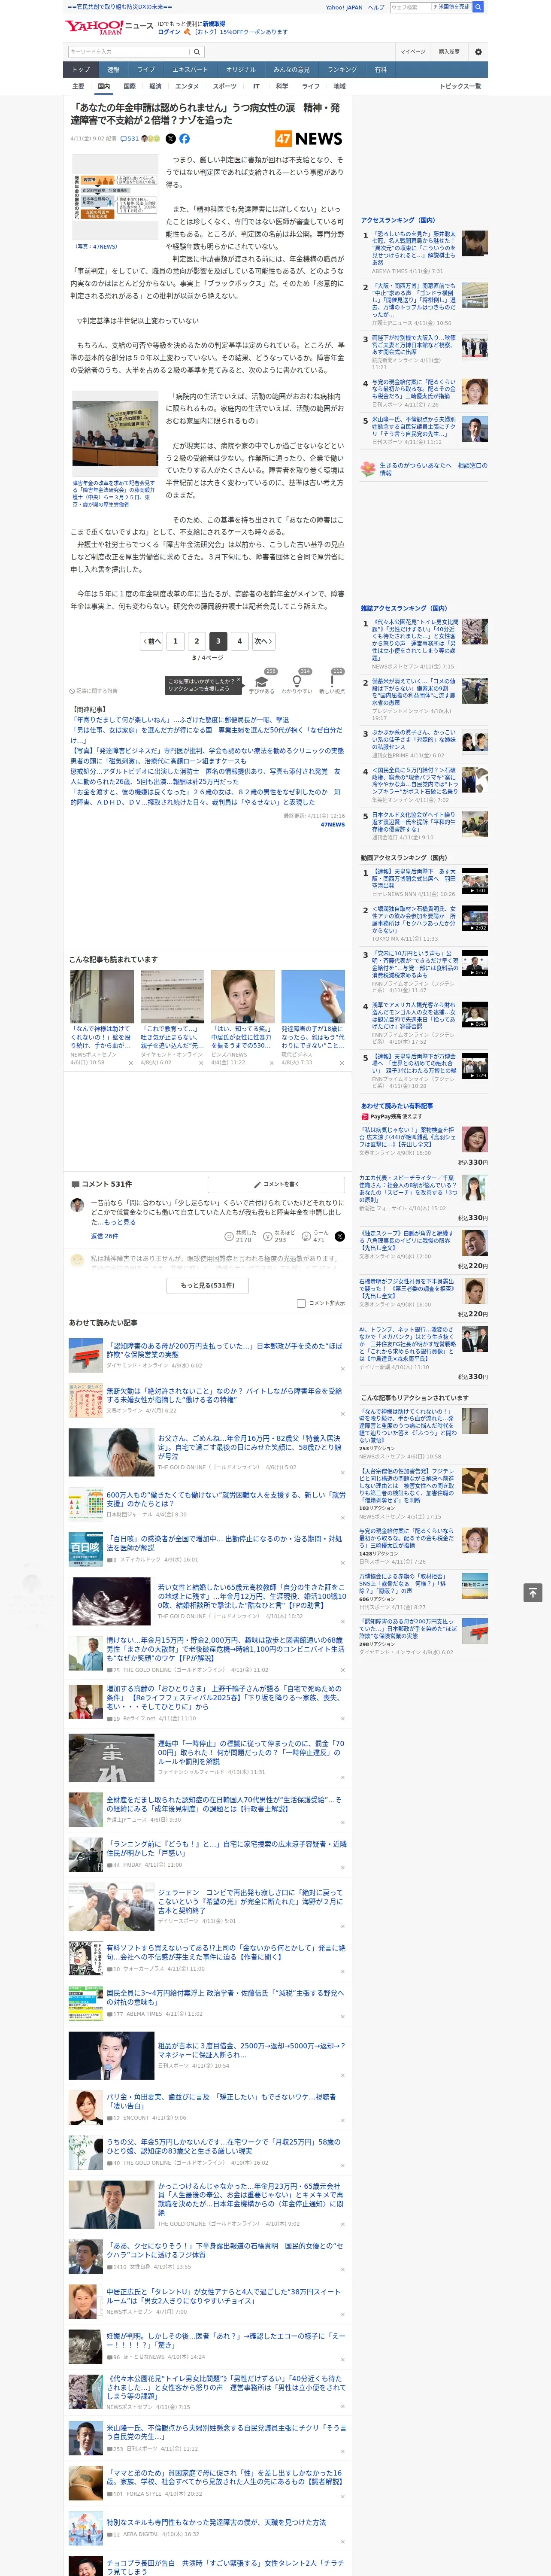Select トップ navigation tab
Screen dimensions: 551x2576
tap(81, 70)
